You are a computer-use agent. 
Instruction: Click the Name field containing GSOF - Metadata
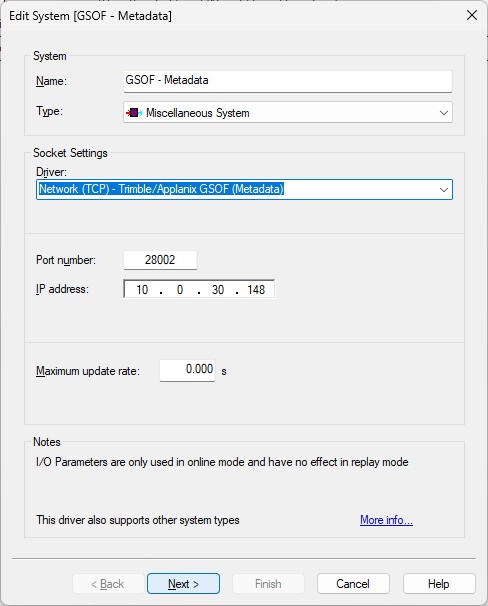288,81
